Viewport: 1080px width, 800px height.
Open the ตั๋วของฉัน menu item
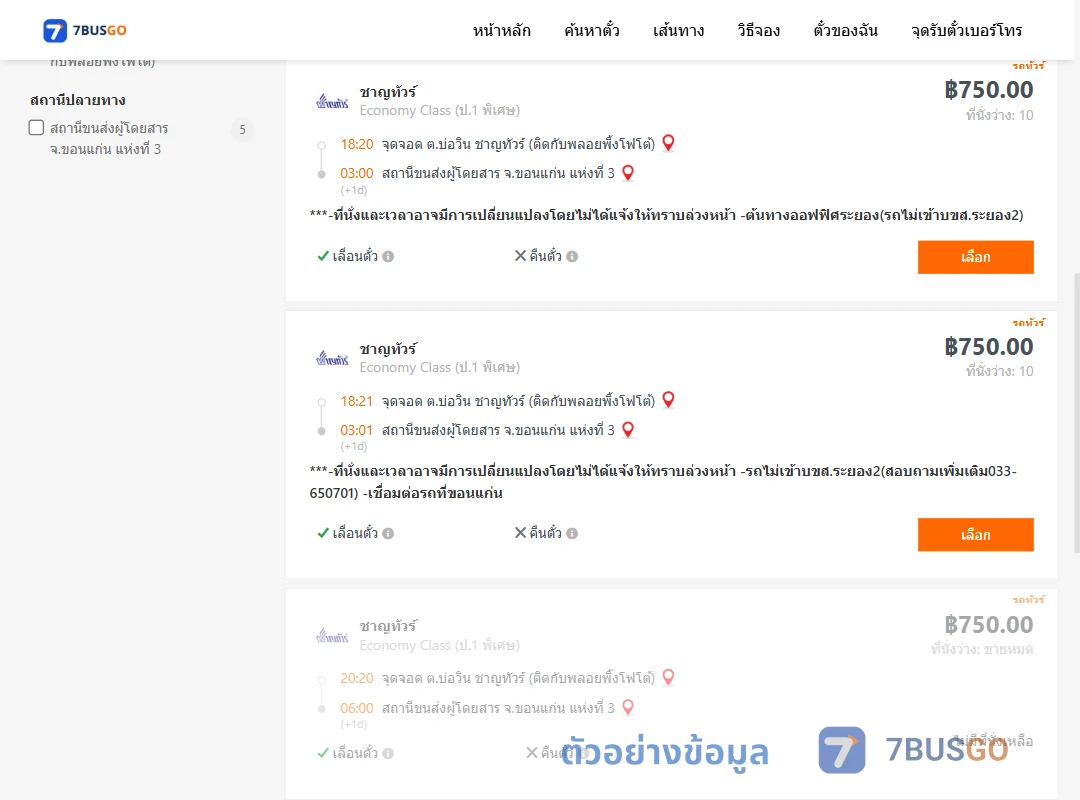point(845,30)
